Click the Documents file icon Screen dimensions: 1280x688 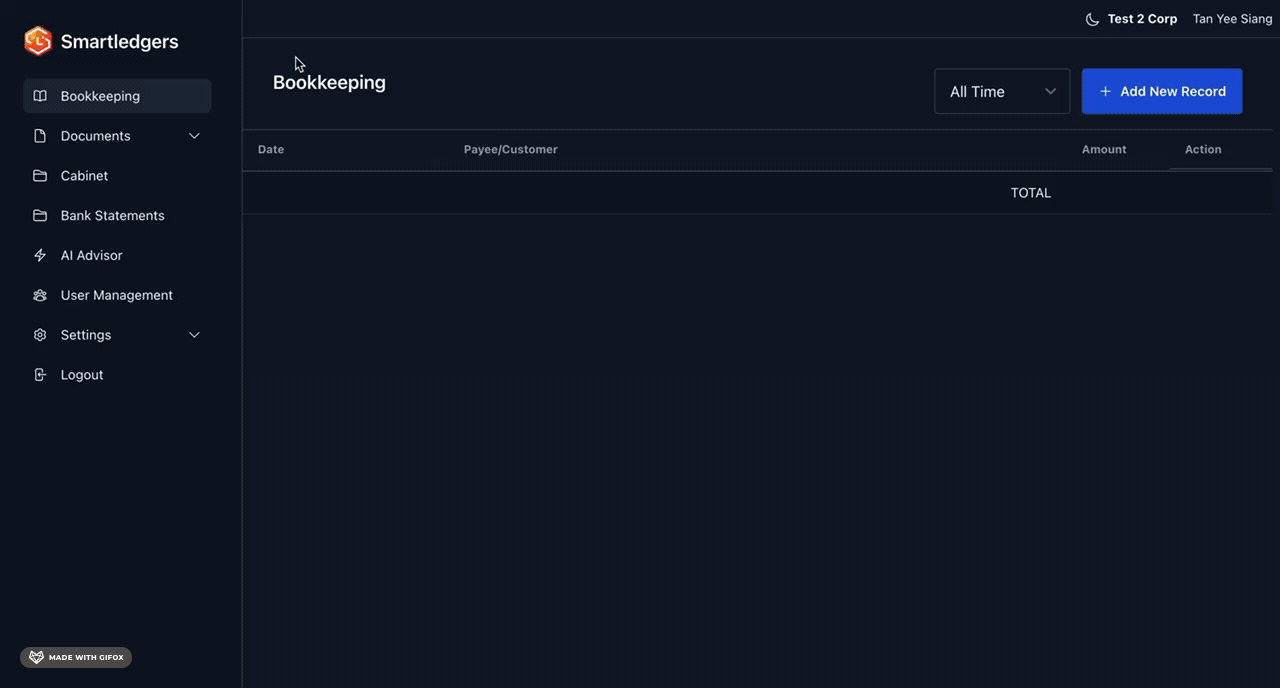point(40,136)
